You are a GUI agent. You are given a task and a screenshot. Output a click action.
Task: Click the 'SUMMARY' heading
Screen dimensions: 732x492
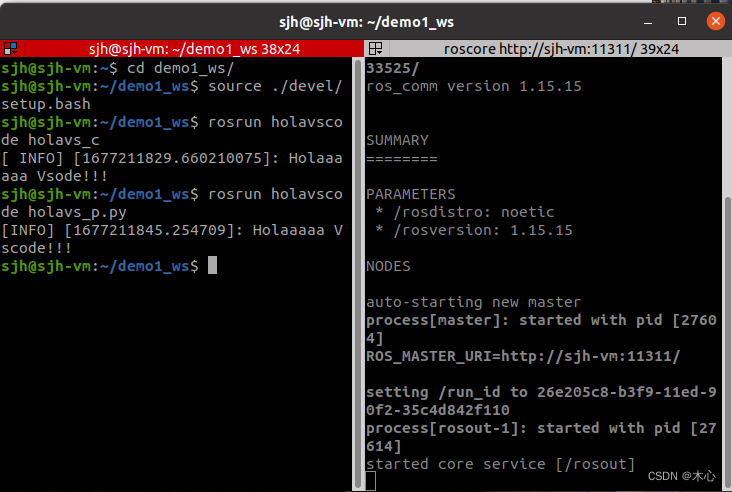coord(397,140)
